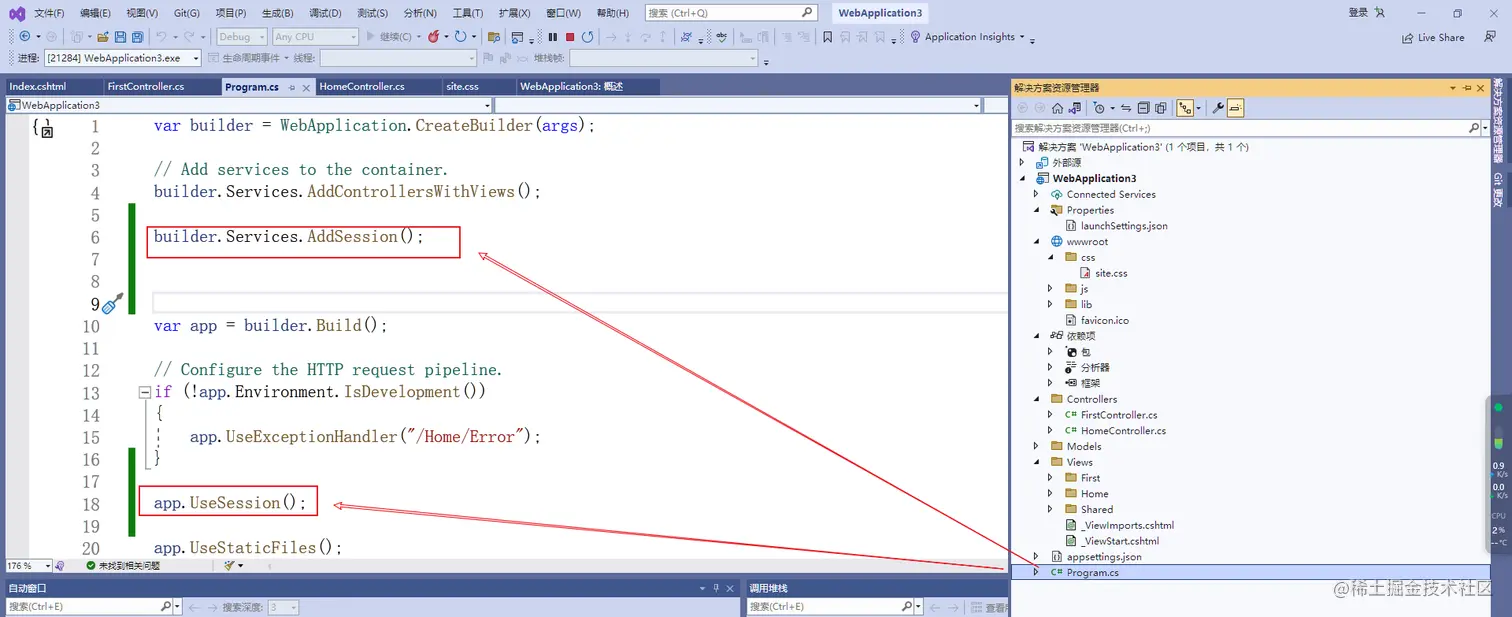
Task: Toggle the nested view button in Solution Explorer
Action: pyautogui.click(x=1185, y=108)
